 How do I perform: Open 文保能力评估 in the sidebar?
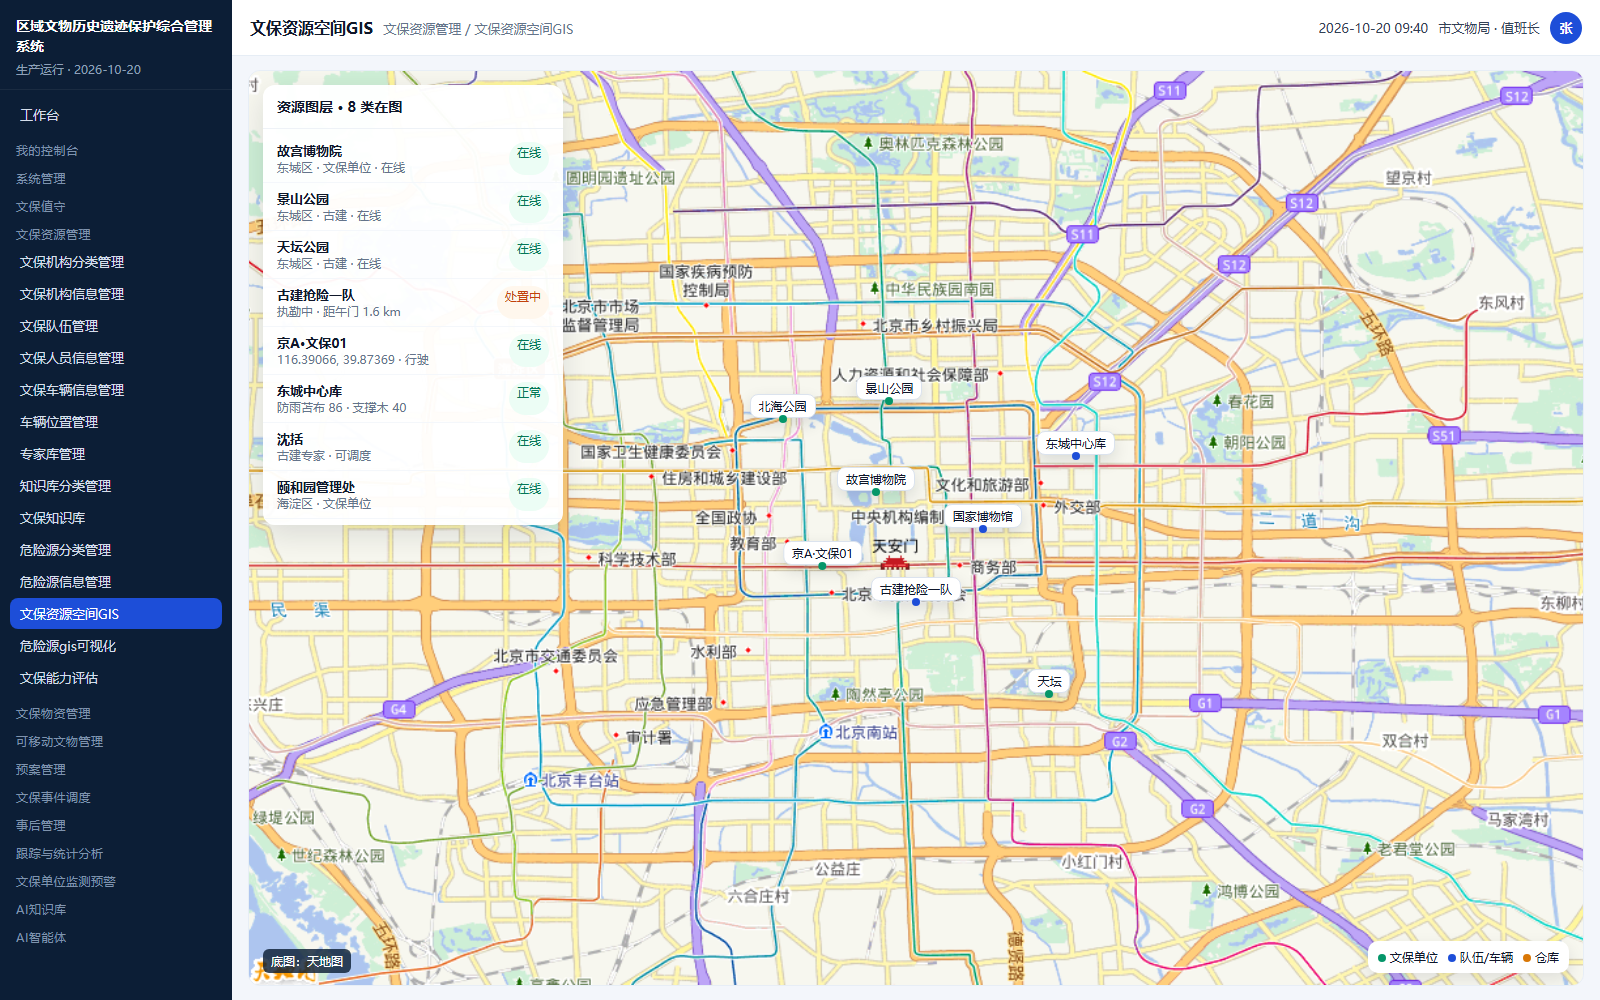(x=116, y=678)
